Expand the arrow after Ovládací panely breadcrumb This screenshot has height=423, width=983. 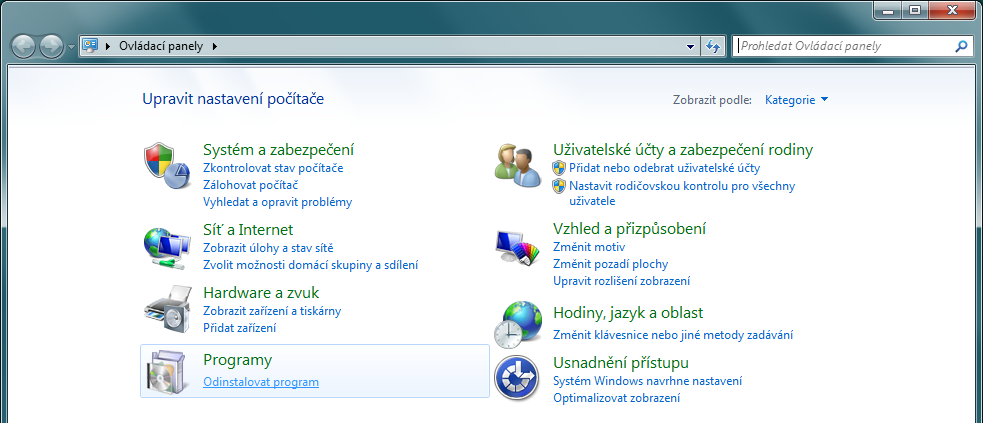[216, 46]
